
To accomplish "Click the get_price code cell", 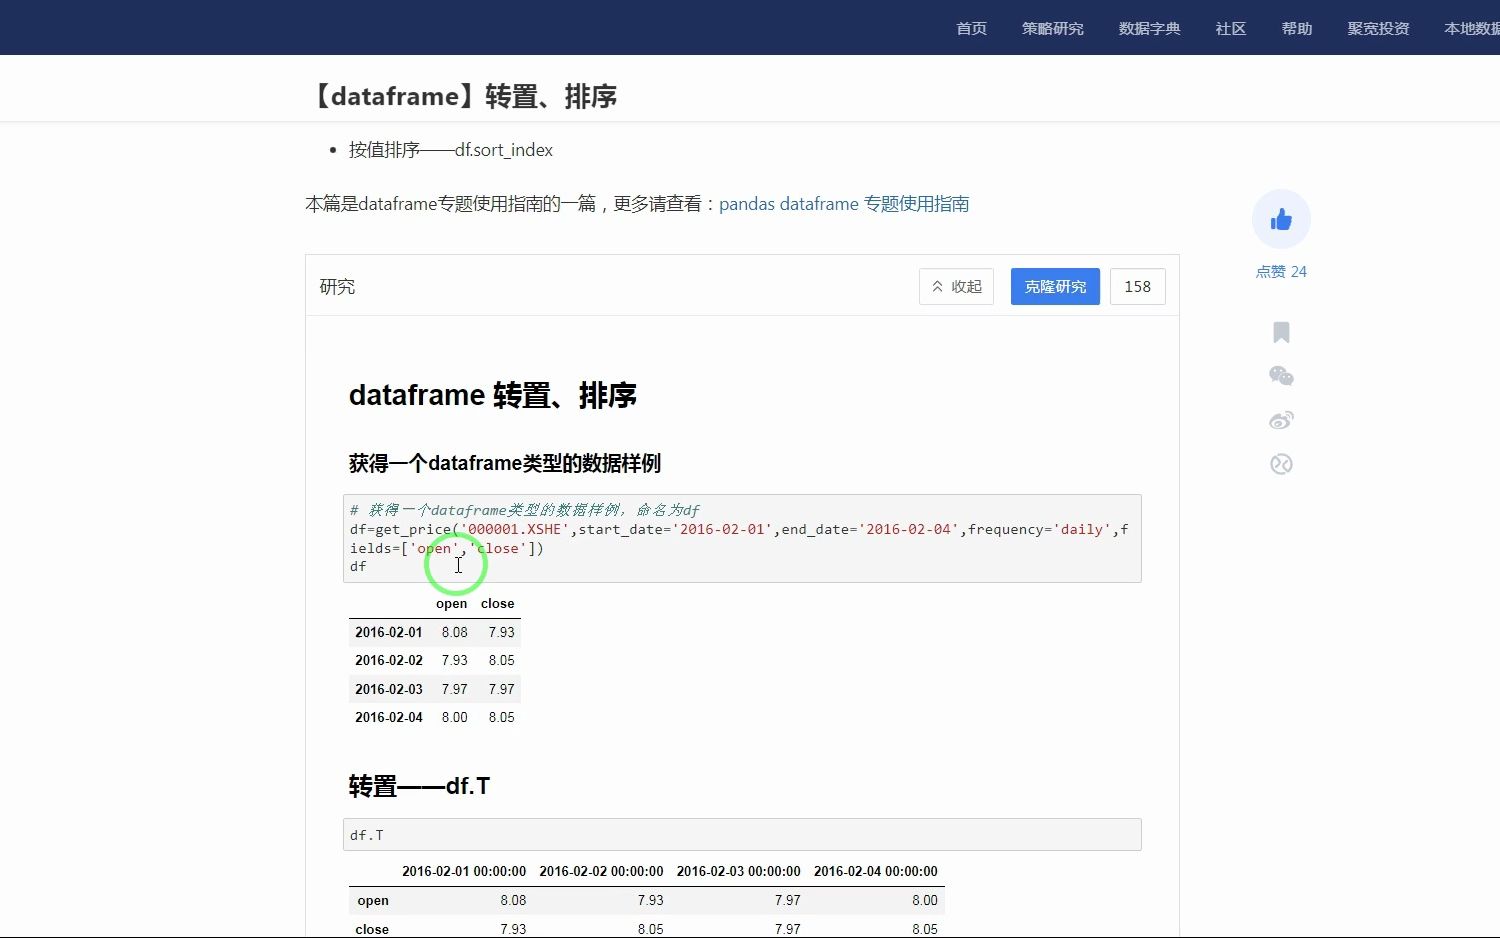I will [742, 538].
